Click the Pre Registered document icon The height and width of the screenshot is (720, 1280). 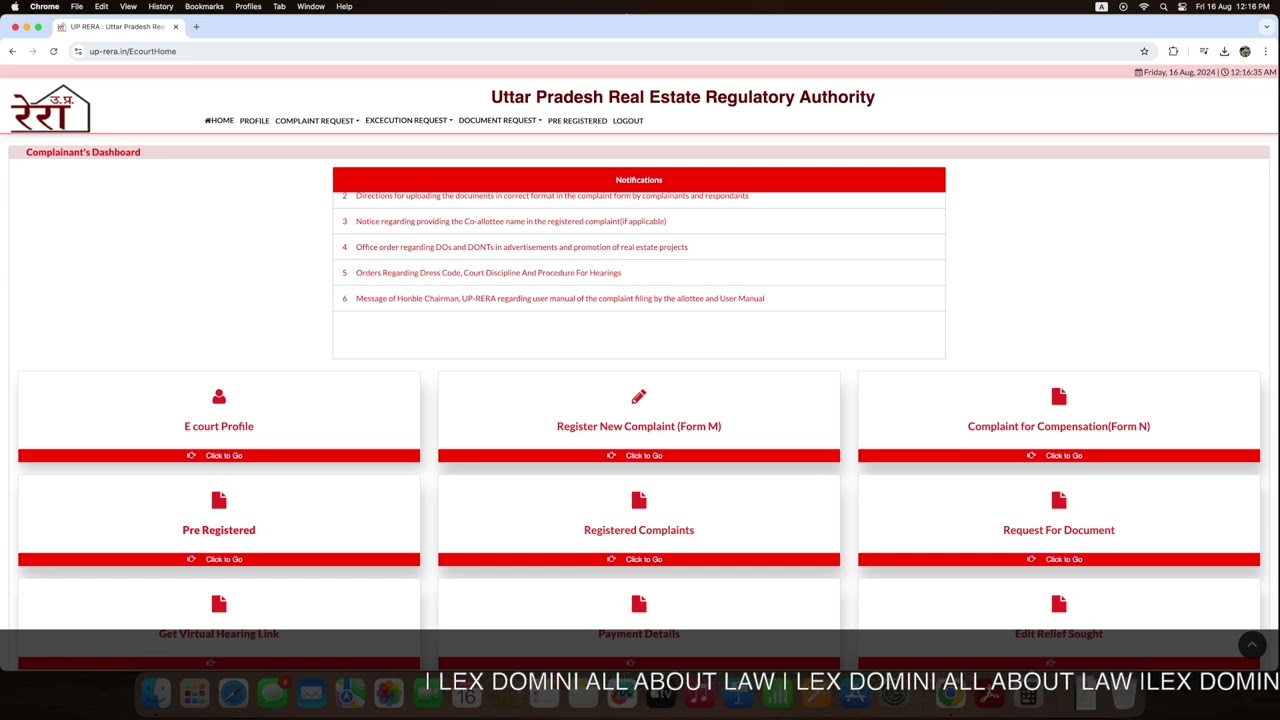coord(219,500)
